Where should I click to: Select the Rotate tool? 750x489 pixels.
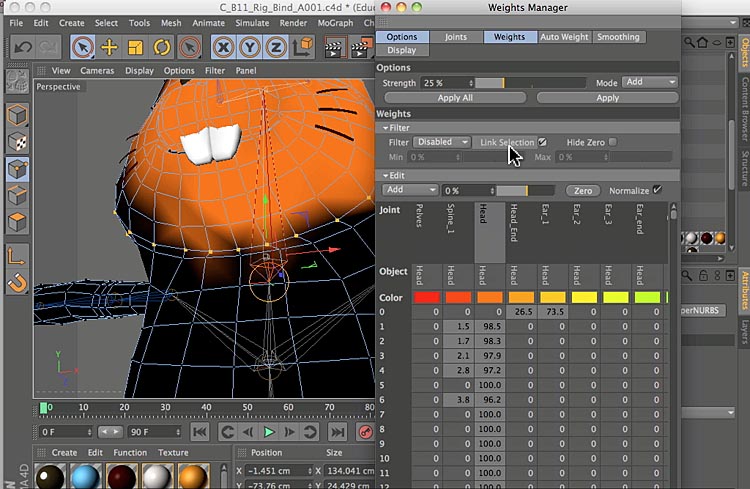click(162, 47)
